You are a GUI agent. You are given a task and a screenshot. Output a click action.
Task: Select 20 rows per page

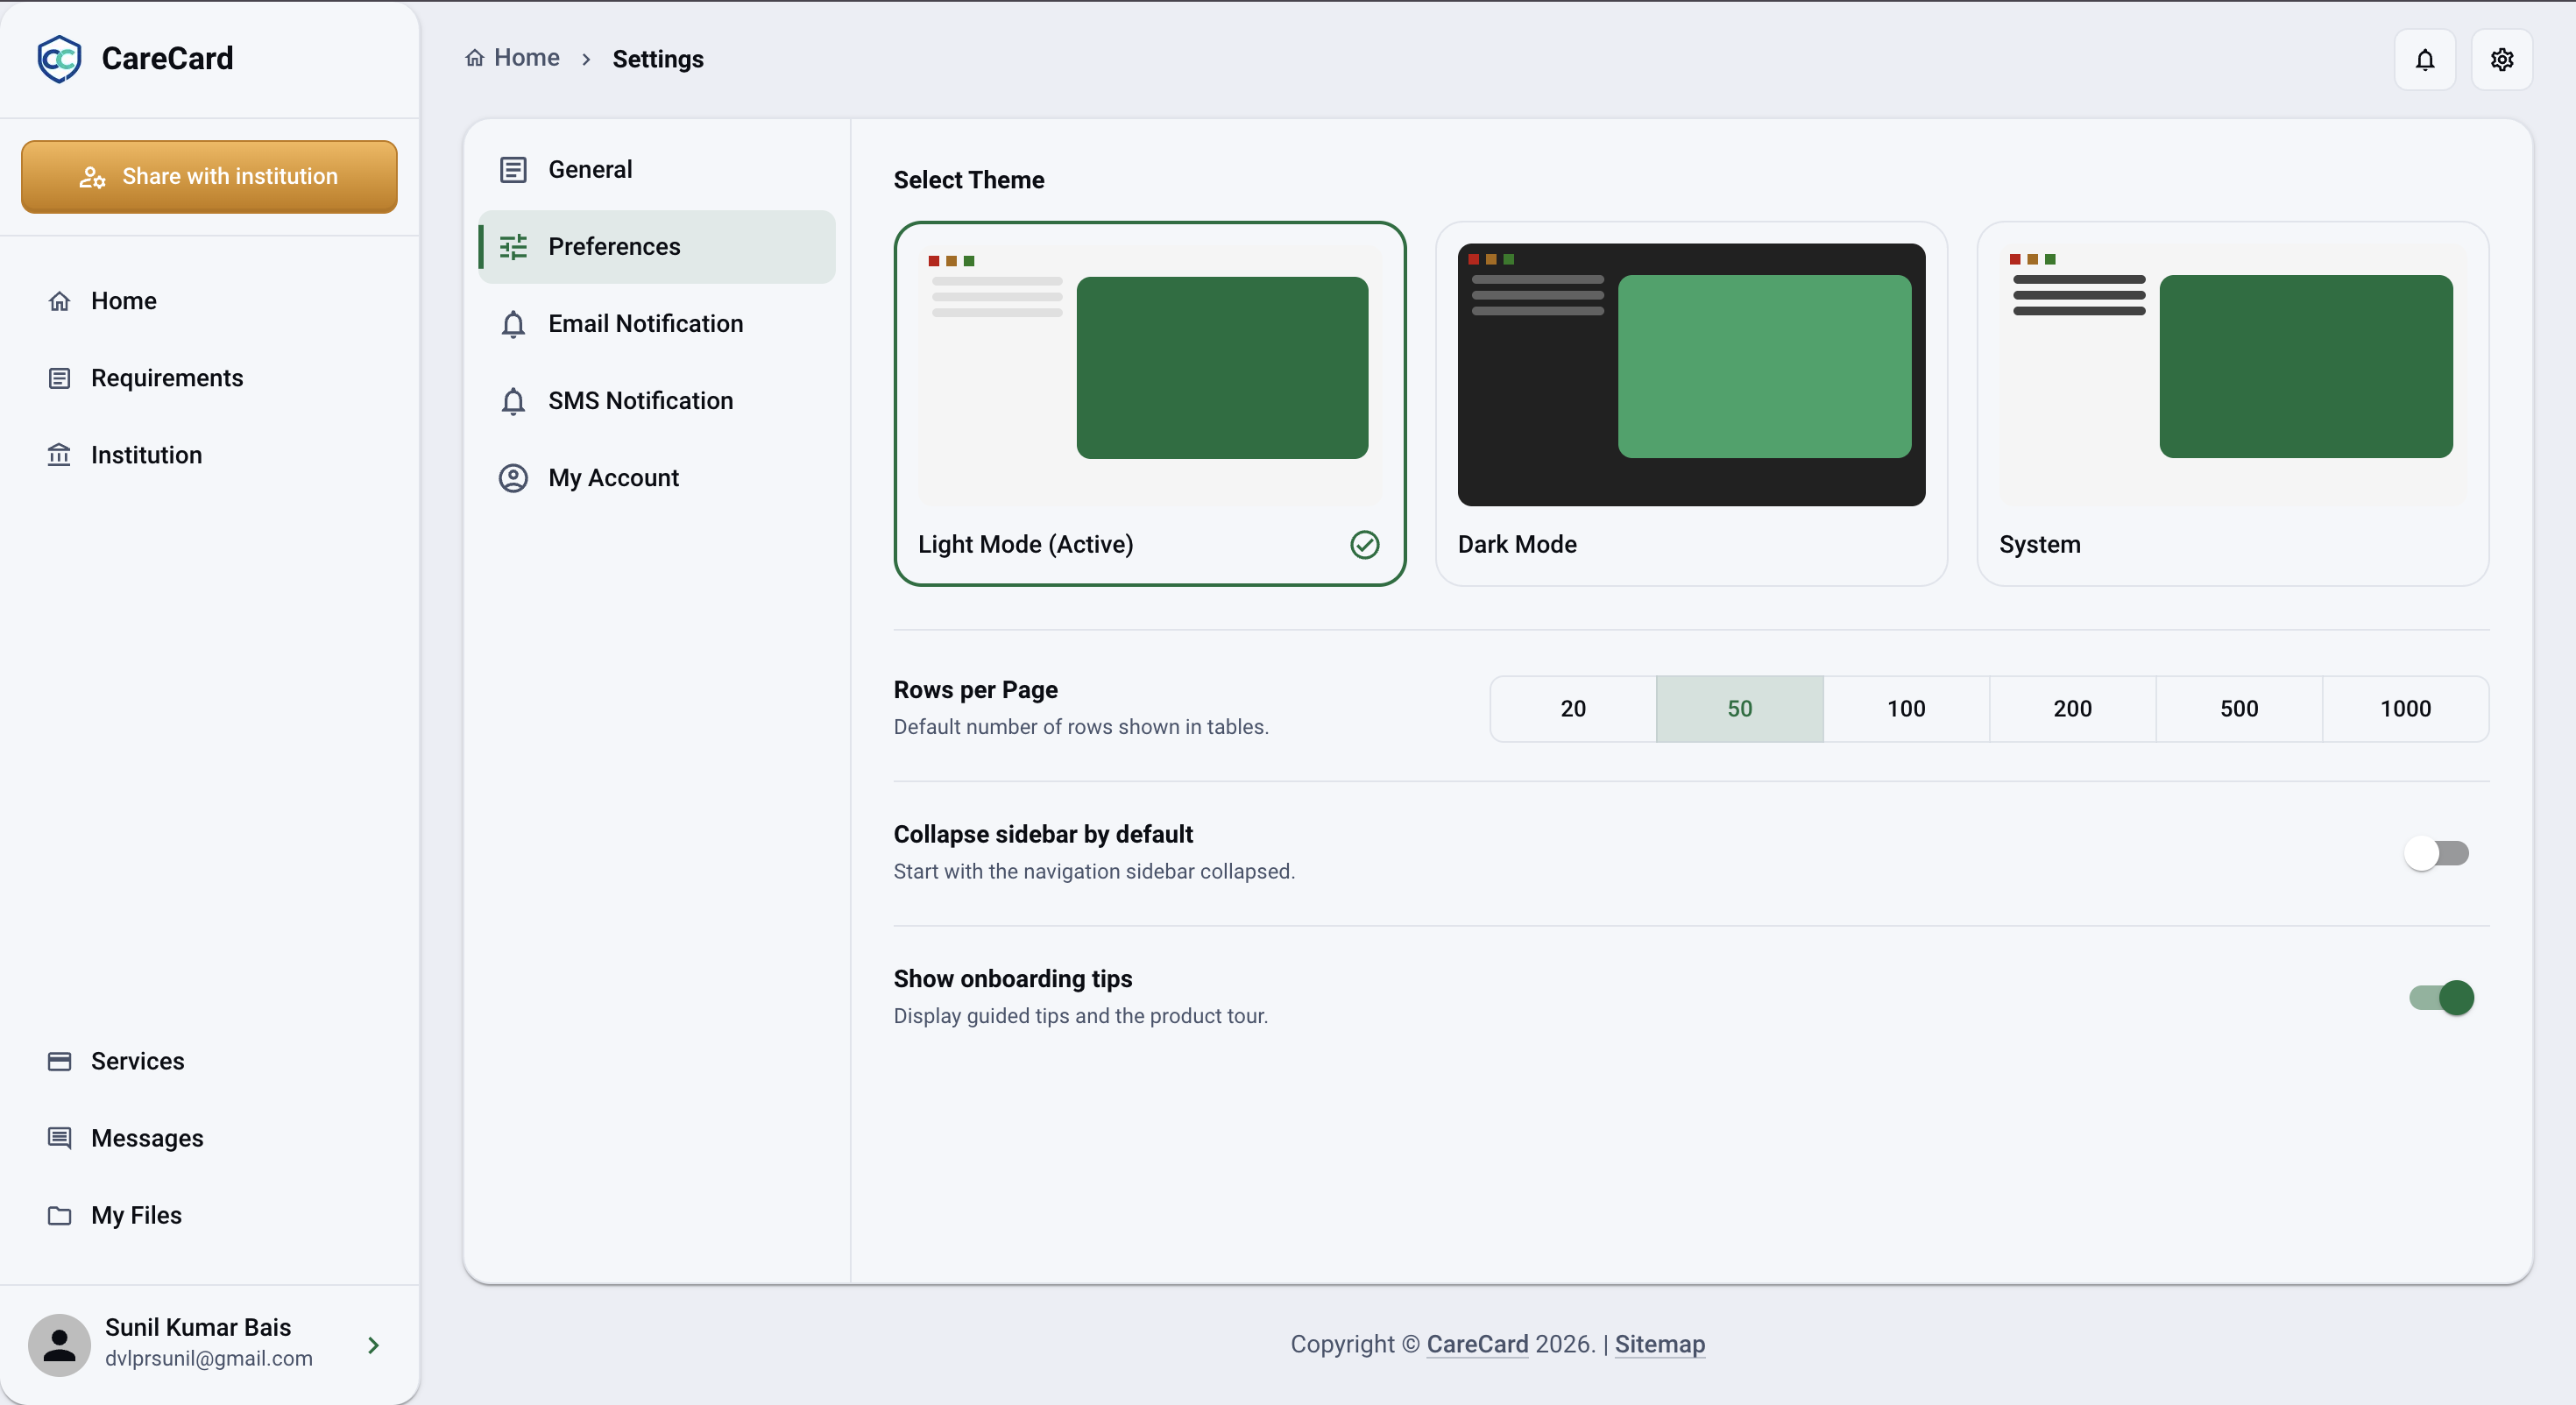coord(1573,709)
